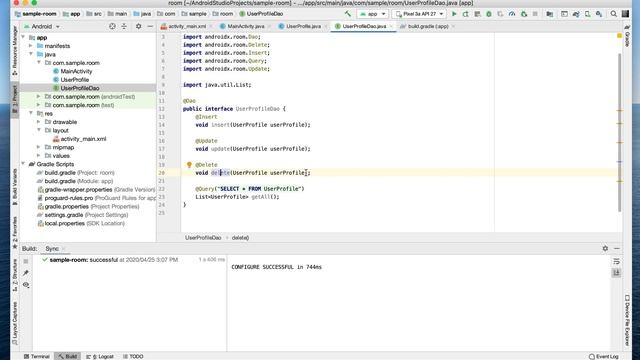This screenshot has height=360, width=640.
Task: Open Project panel settings gear
Action: (138, 26)
